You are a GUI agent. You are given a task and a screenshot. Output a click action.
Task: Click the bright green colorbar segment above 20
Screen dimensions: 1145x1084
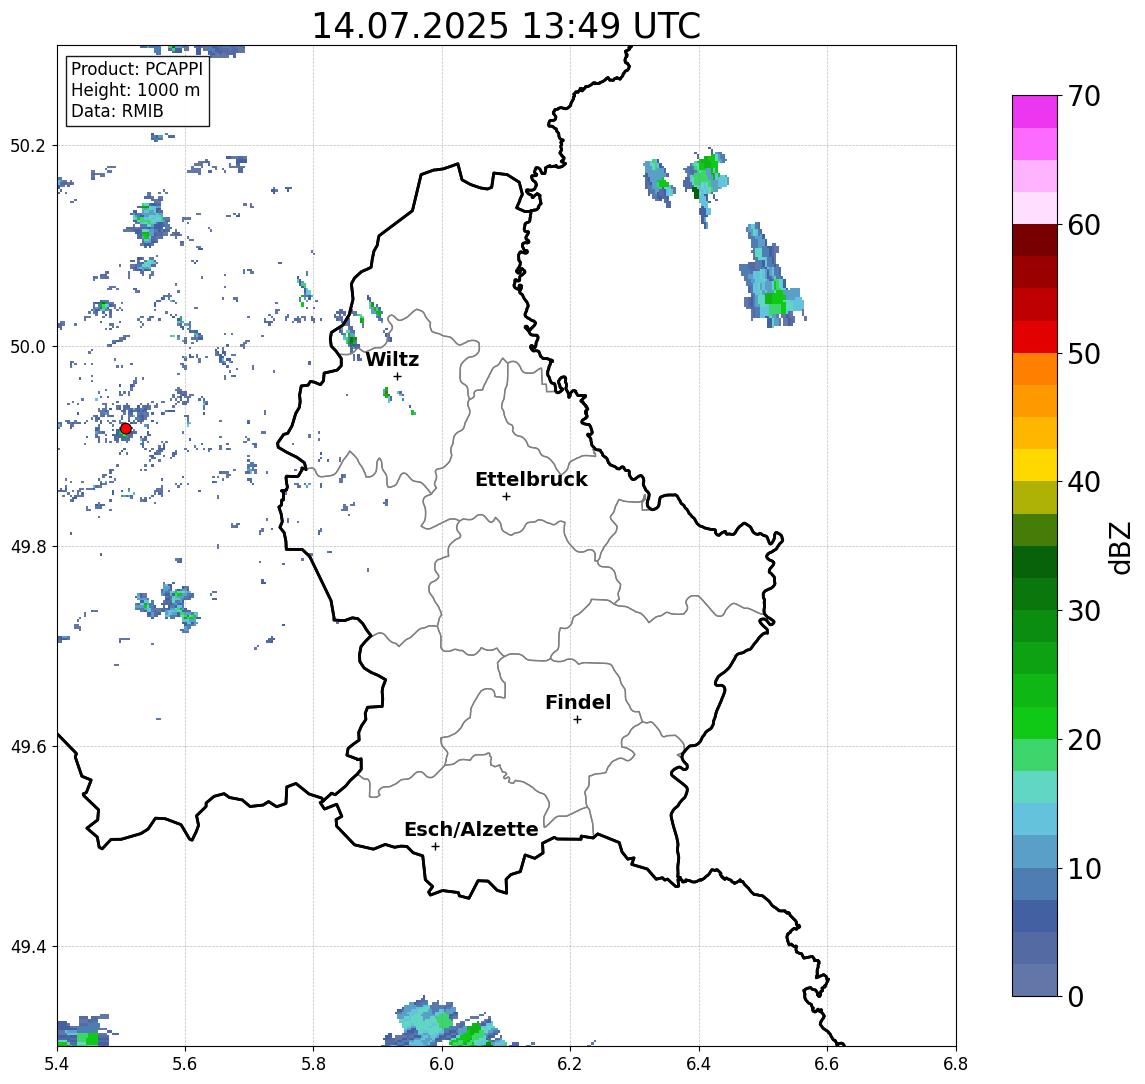[1035, 723]
